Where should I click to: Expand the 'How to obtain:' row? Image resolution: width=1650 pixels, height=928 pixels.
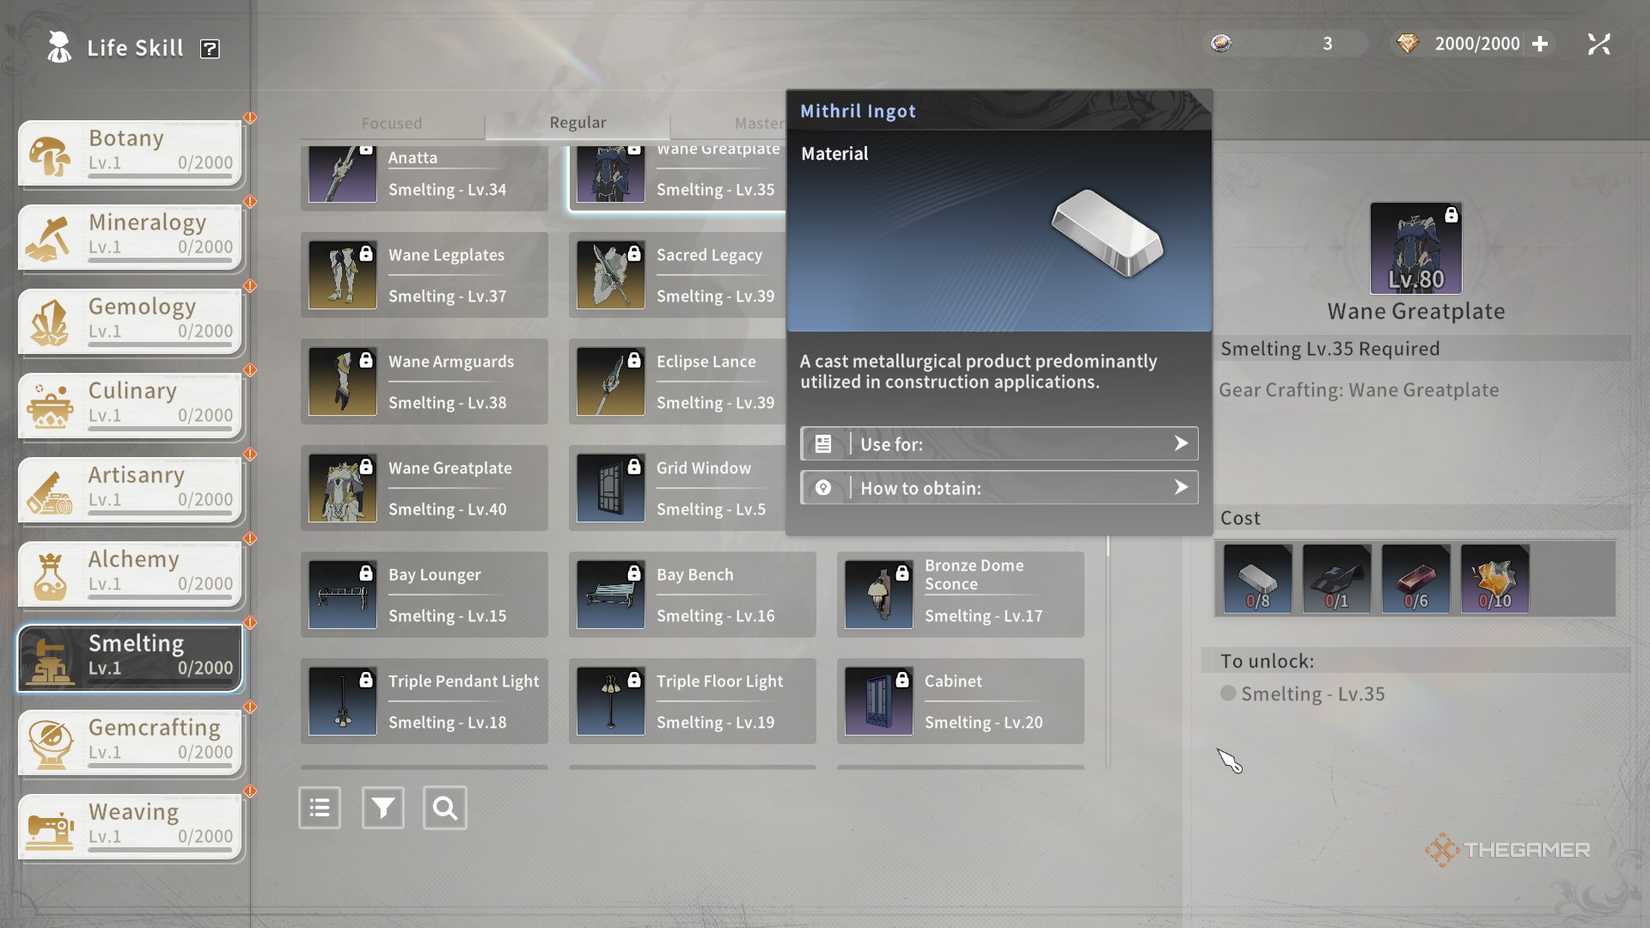pyautogui.click(x=999, y=488)
